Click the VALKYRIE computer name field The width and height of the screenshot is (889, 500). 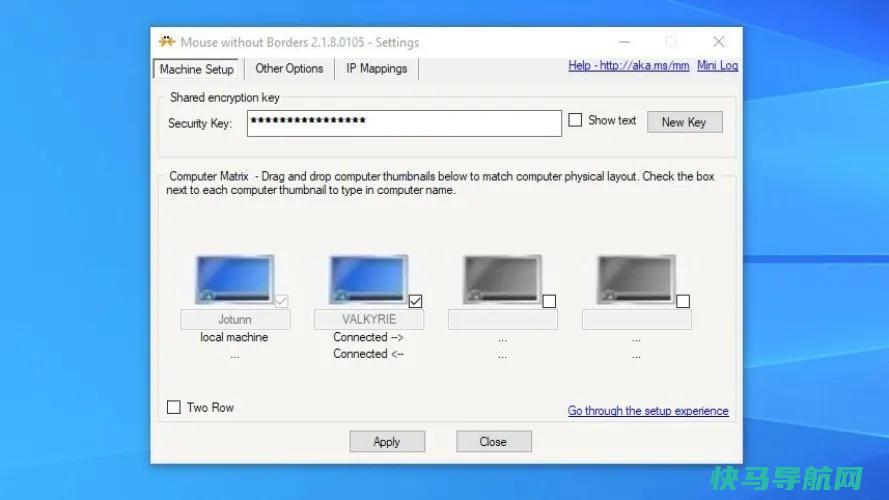[x=369, y=319]
